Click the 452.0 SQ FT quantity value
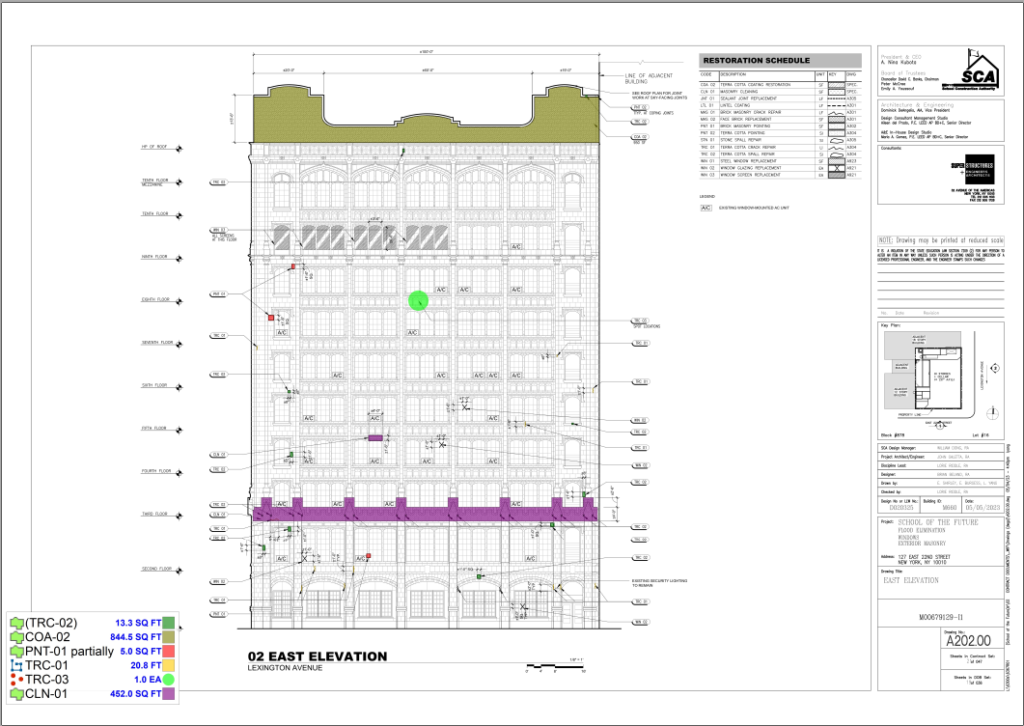This screenshot has height=726, width=1024. pyautogui.click(x=133, y=693)
